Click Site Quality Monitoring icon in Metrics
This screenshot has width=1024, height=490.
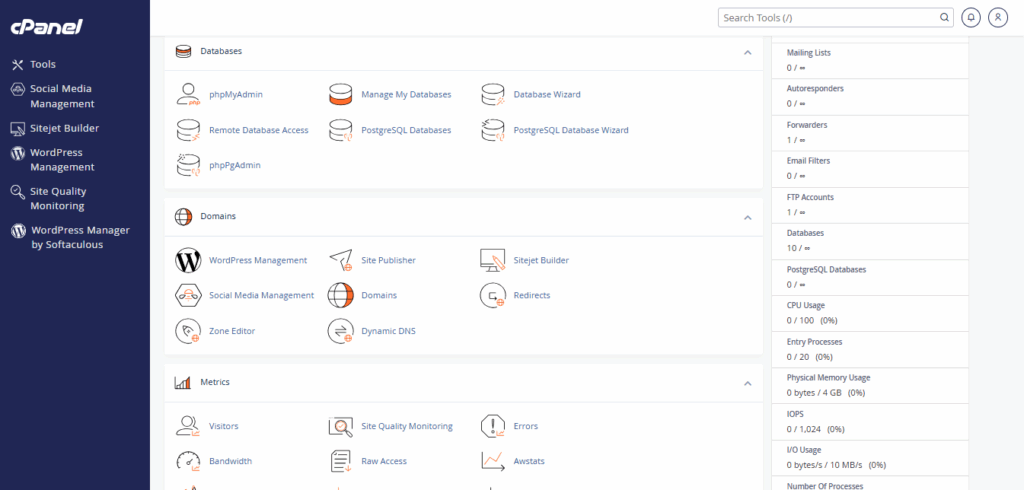point(341,426)
